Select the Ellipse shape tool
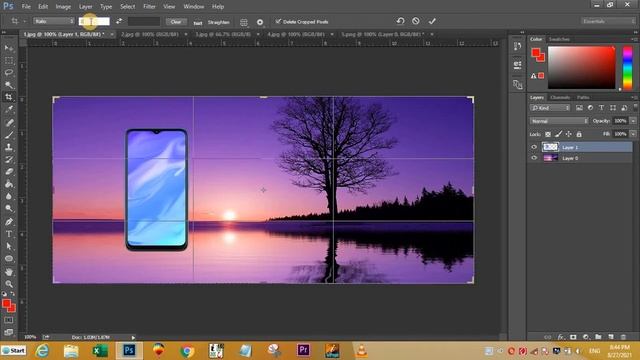Viewport: 640px width, 360px height. pyautogui.click(x=9, y=259)
